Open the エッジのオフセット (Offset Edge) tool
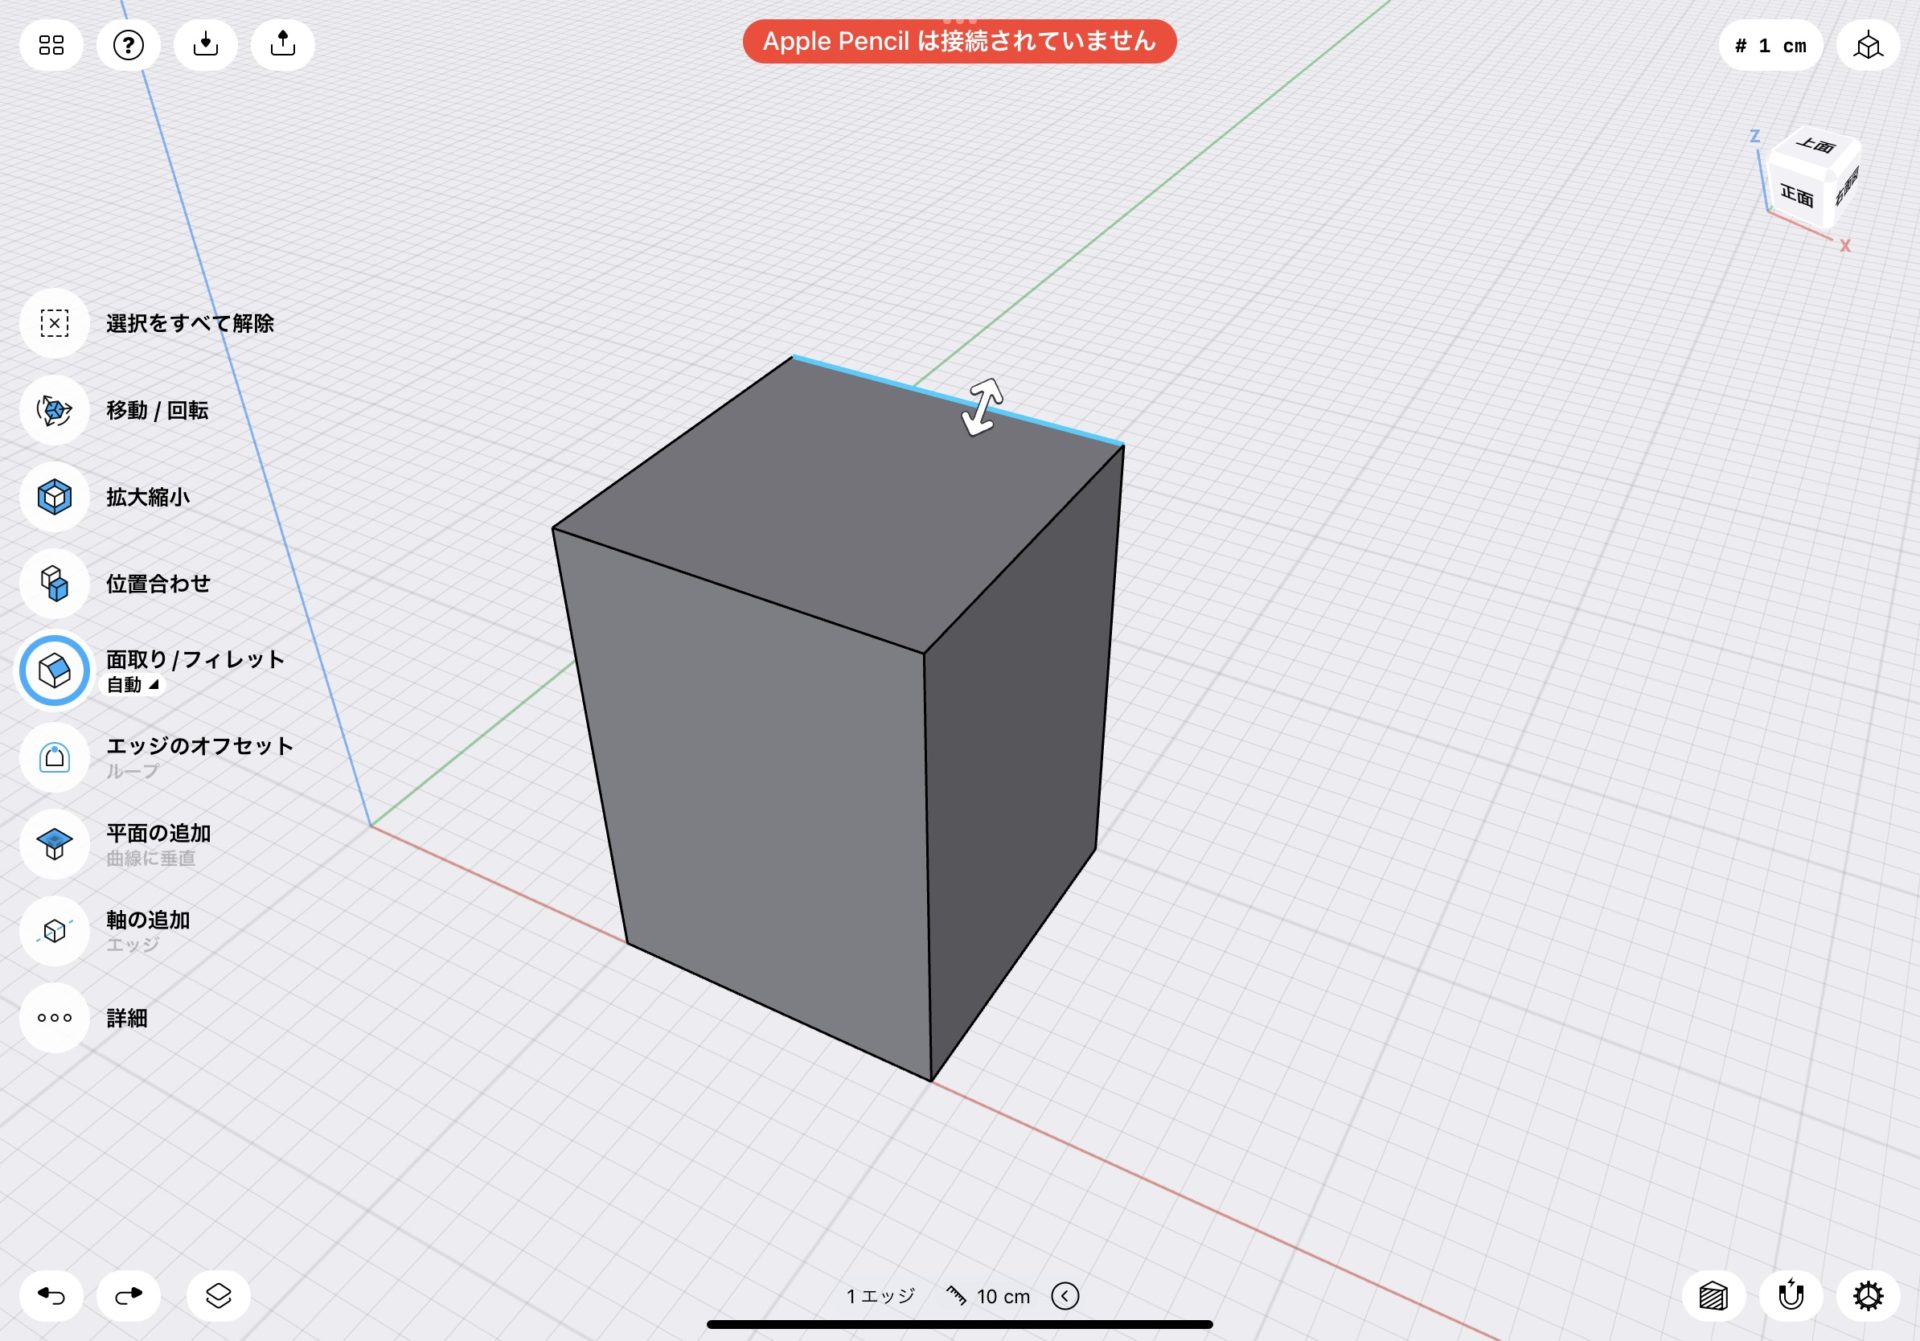Viewport: 1920px width, 1341px height. pyautogui.click(x=54, y=757)
